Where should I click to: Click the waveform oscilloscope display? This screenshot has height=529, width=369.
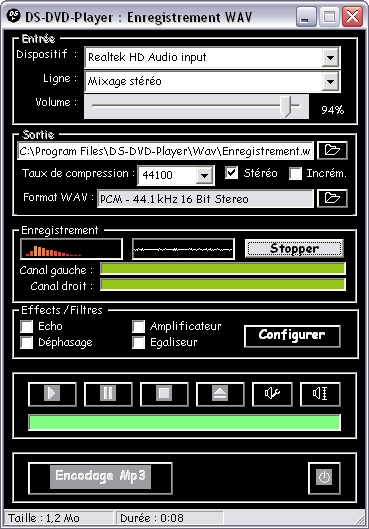pyautogui.click(x=183, y=249)
